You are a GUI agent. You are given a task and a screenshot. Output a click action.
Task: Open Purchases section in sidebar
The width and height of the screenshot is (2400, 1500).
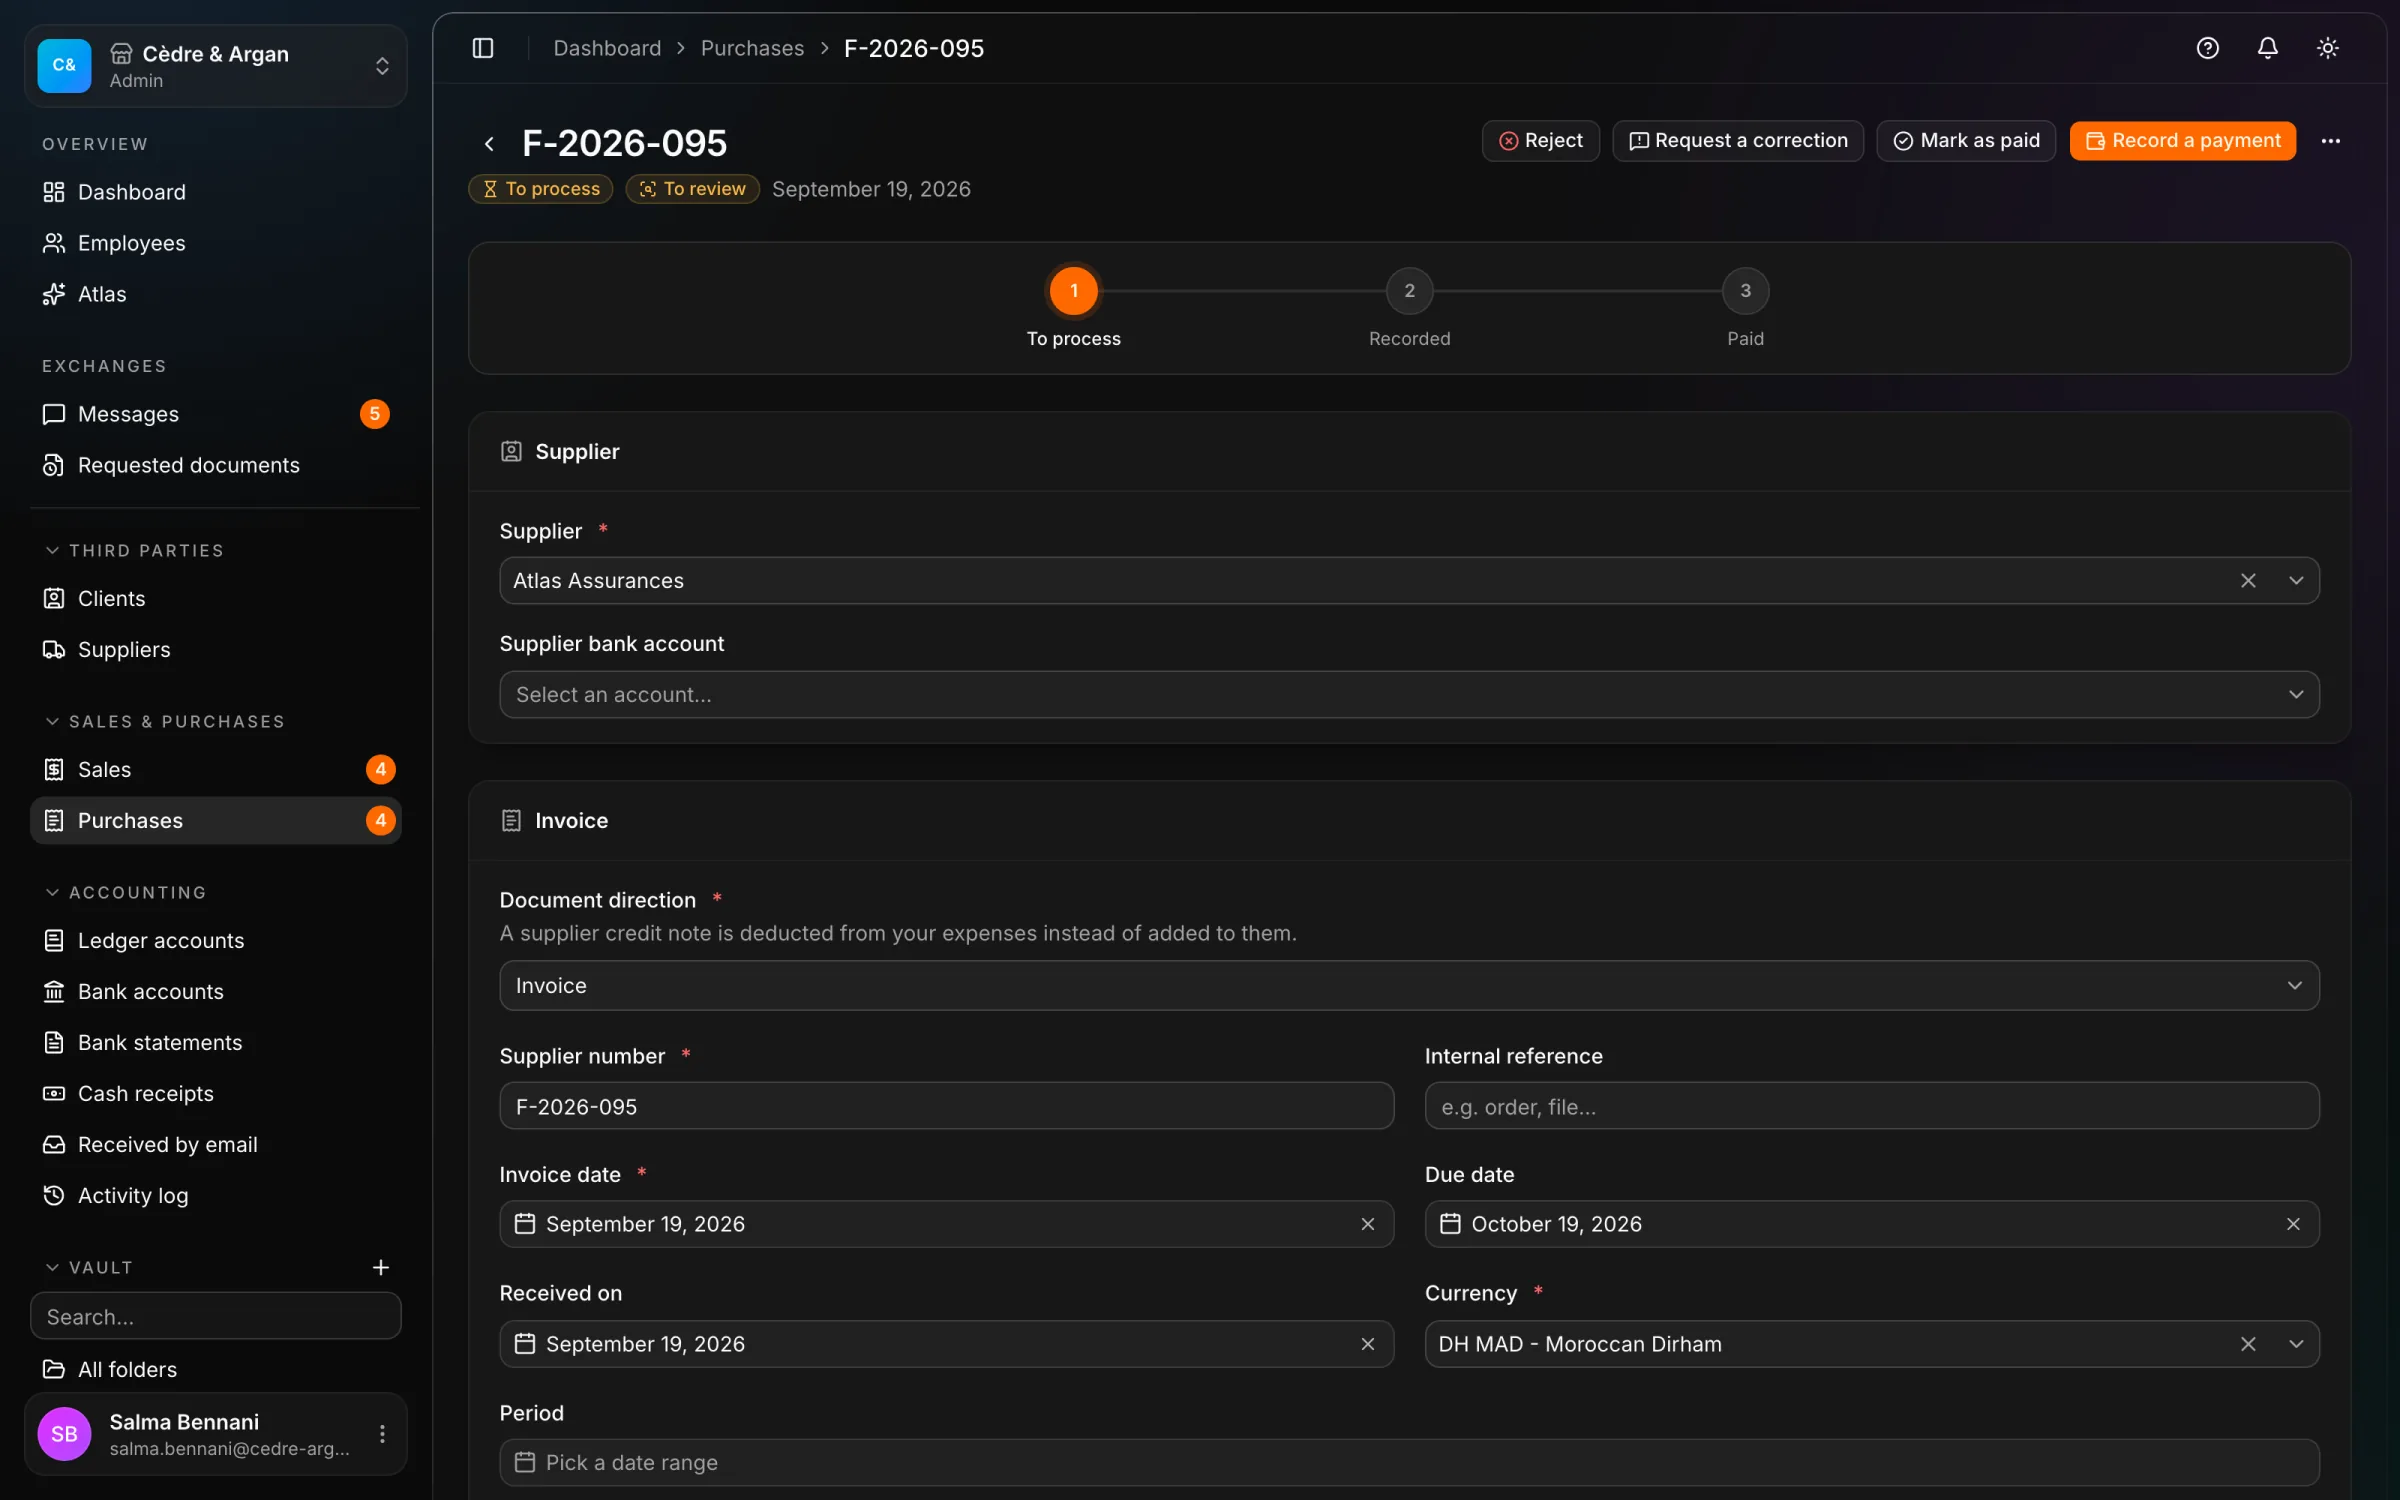click(216, 821)
